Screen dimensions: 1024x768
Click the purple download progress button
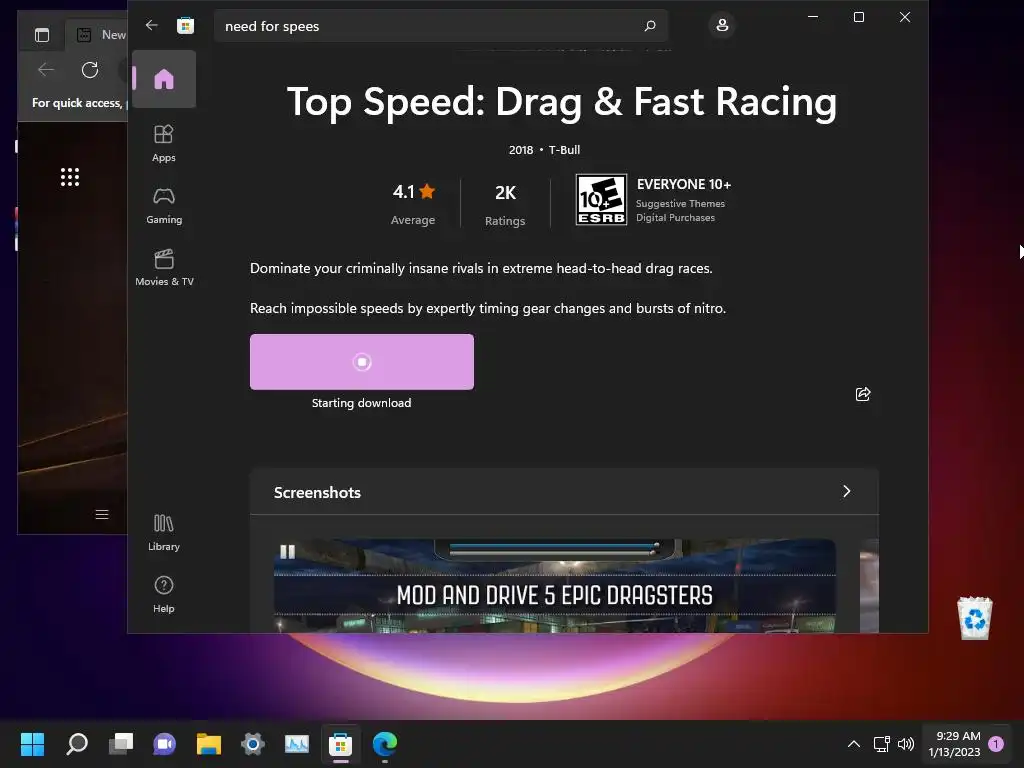[x=362, y=362]
